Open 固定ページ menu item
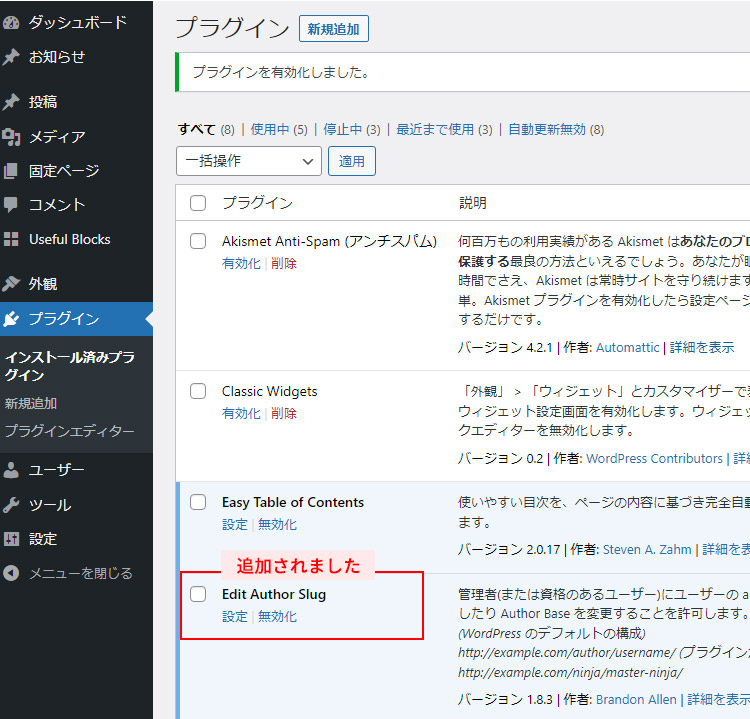This screenshot has height=719, width=750. coord(64,171)
